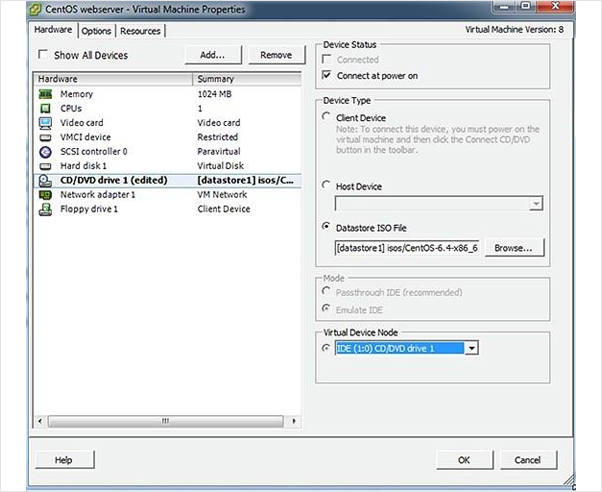Click the Hardware column header
The width and height of the screenshot is (602, 492).
[x=114, y=79]
